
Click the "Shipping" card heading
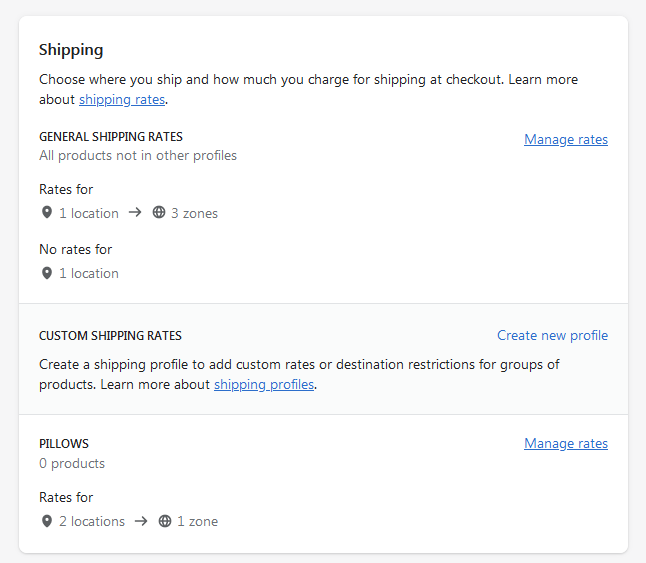(x=71, y=49)
